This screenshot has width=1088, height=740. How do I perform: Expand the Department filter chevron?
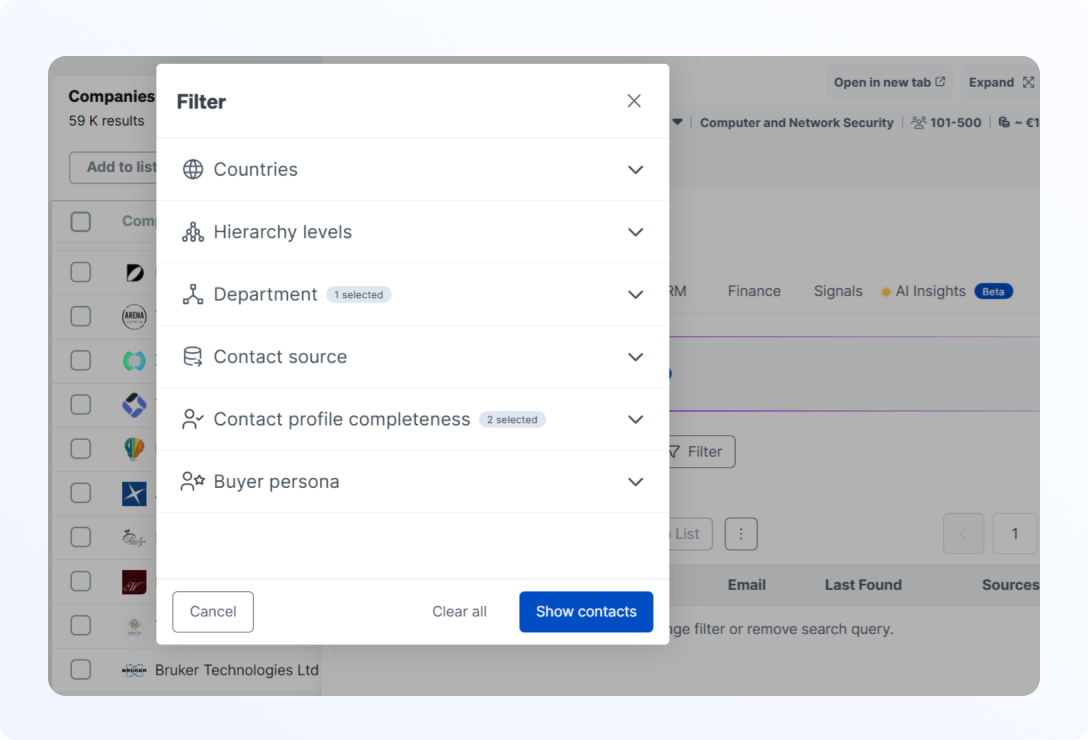click(x=635, y=294)
